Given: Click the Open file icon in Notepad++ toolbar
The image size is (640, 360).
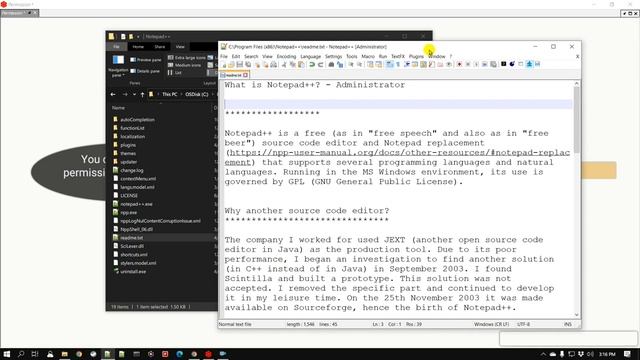Looking at the screenshot, I should coord(231,64).
